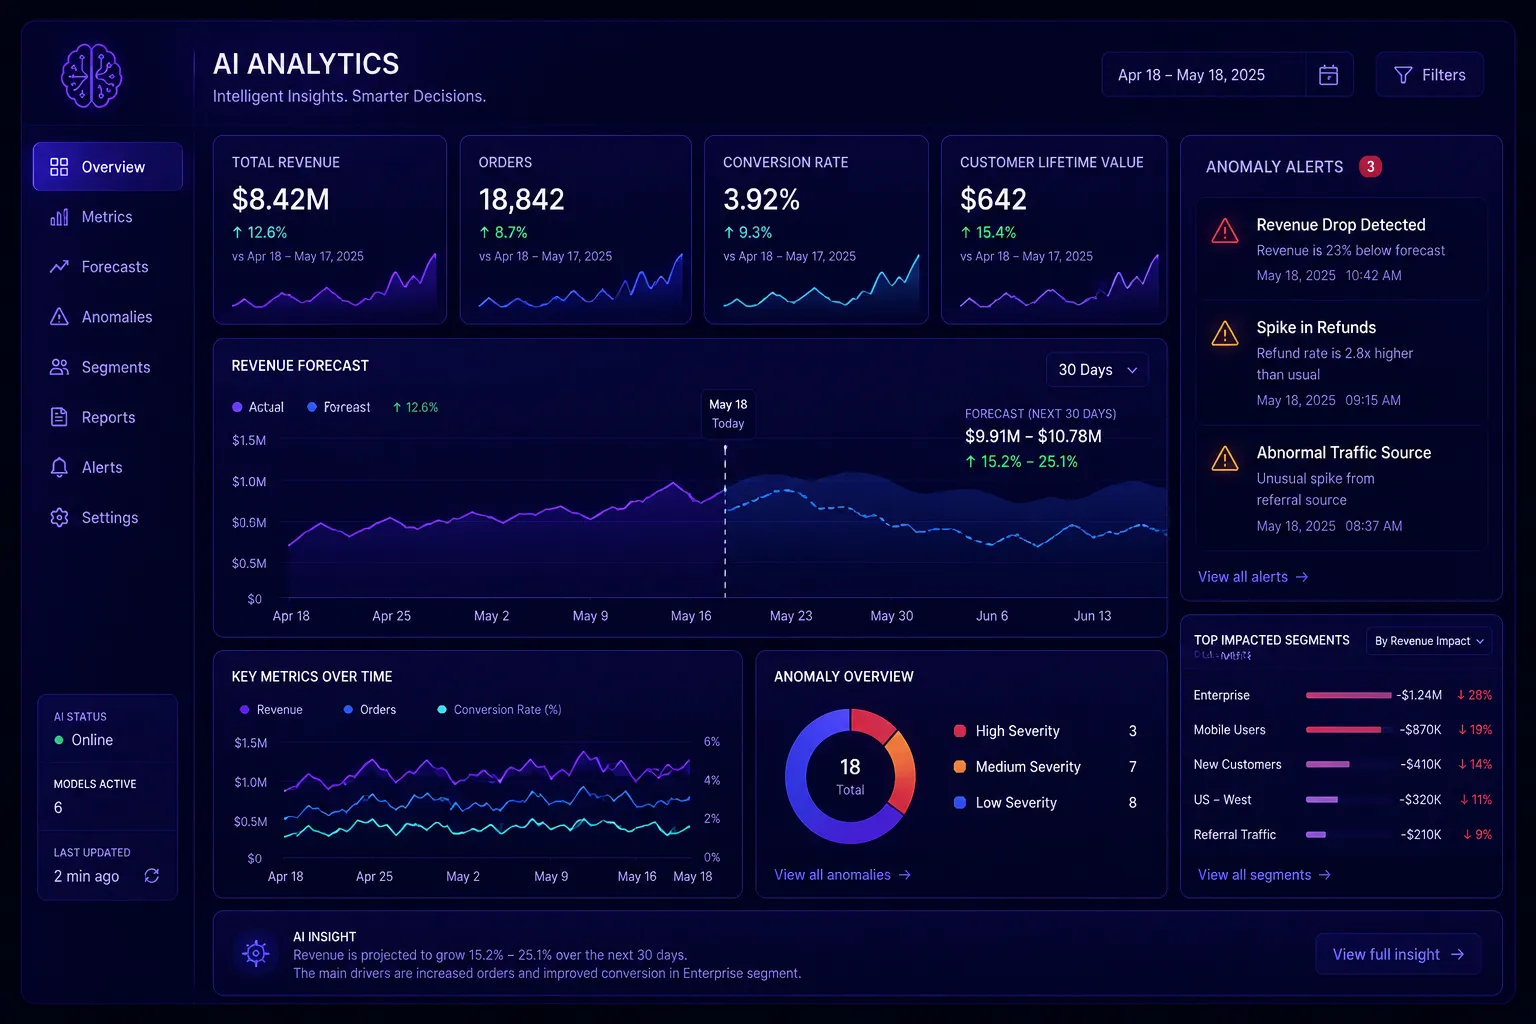This screenshot has height=1024, width=1536.
Task: Open the Overview page in sidebar
Action: [x=108, y=167]
